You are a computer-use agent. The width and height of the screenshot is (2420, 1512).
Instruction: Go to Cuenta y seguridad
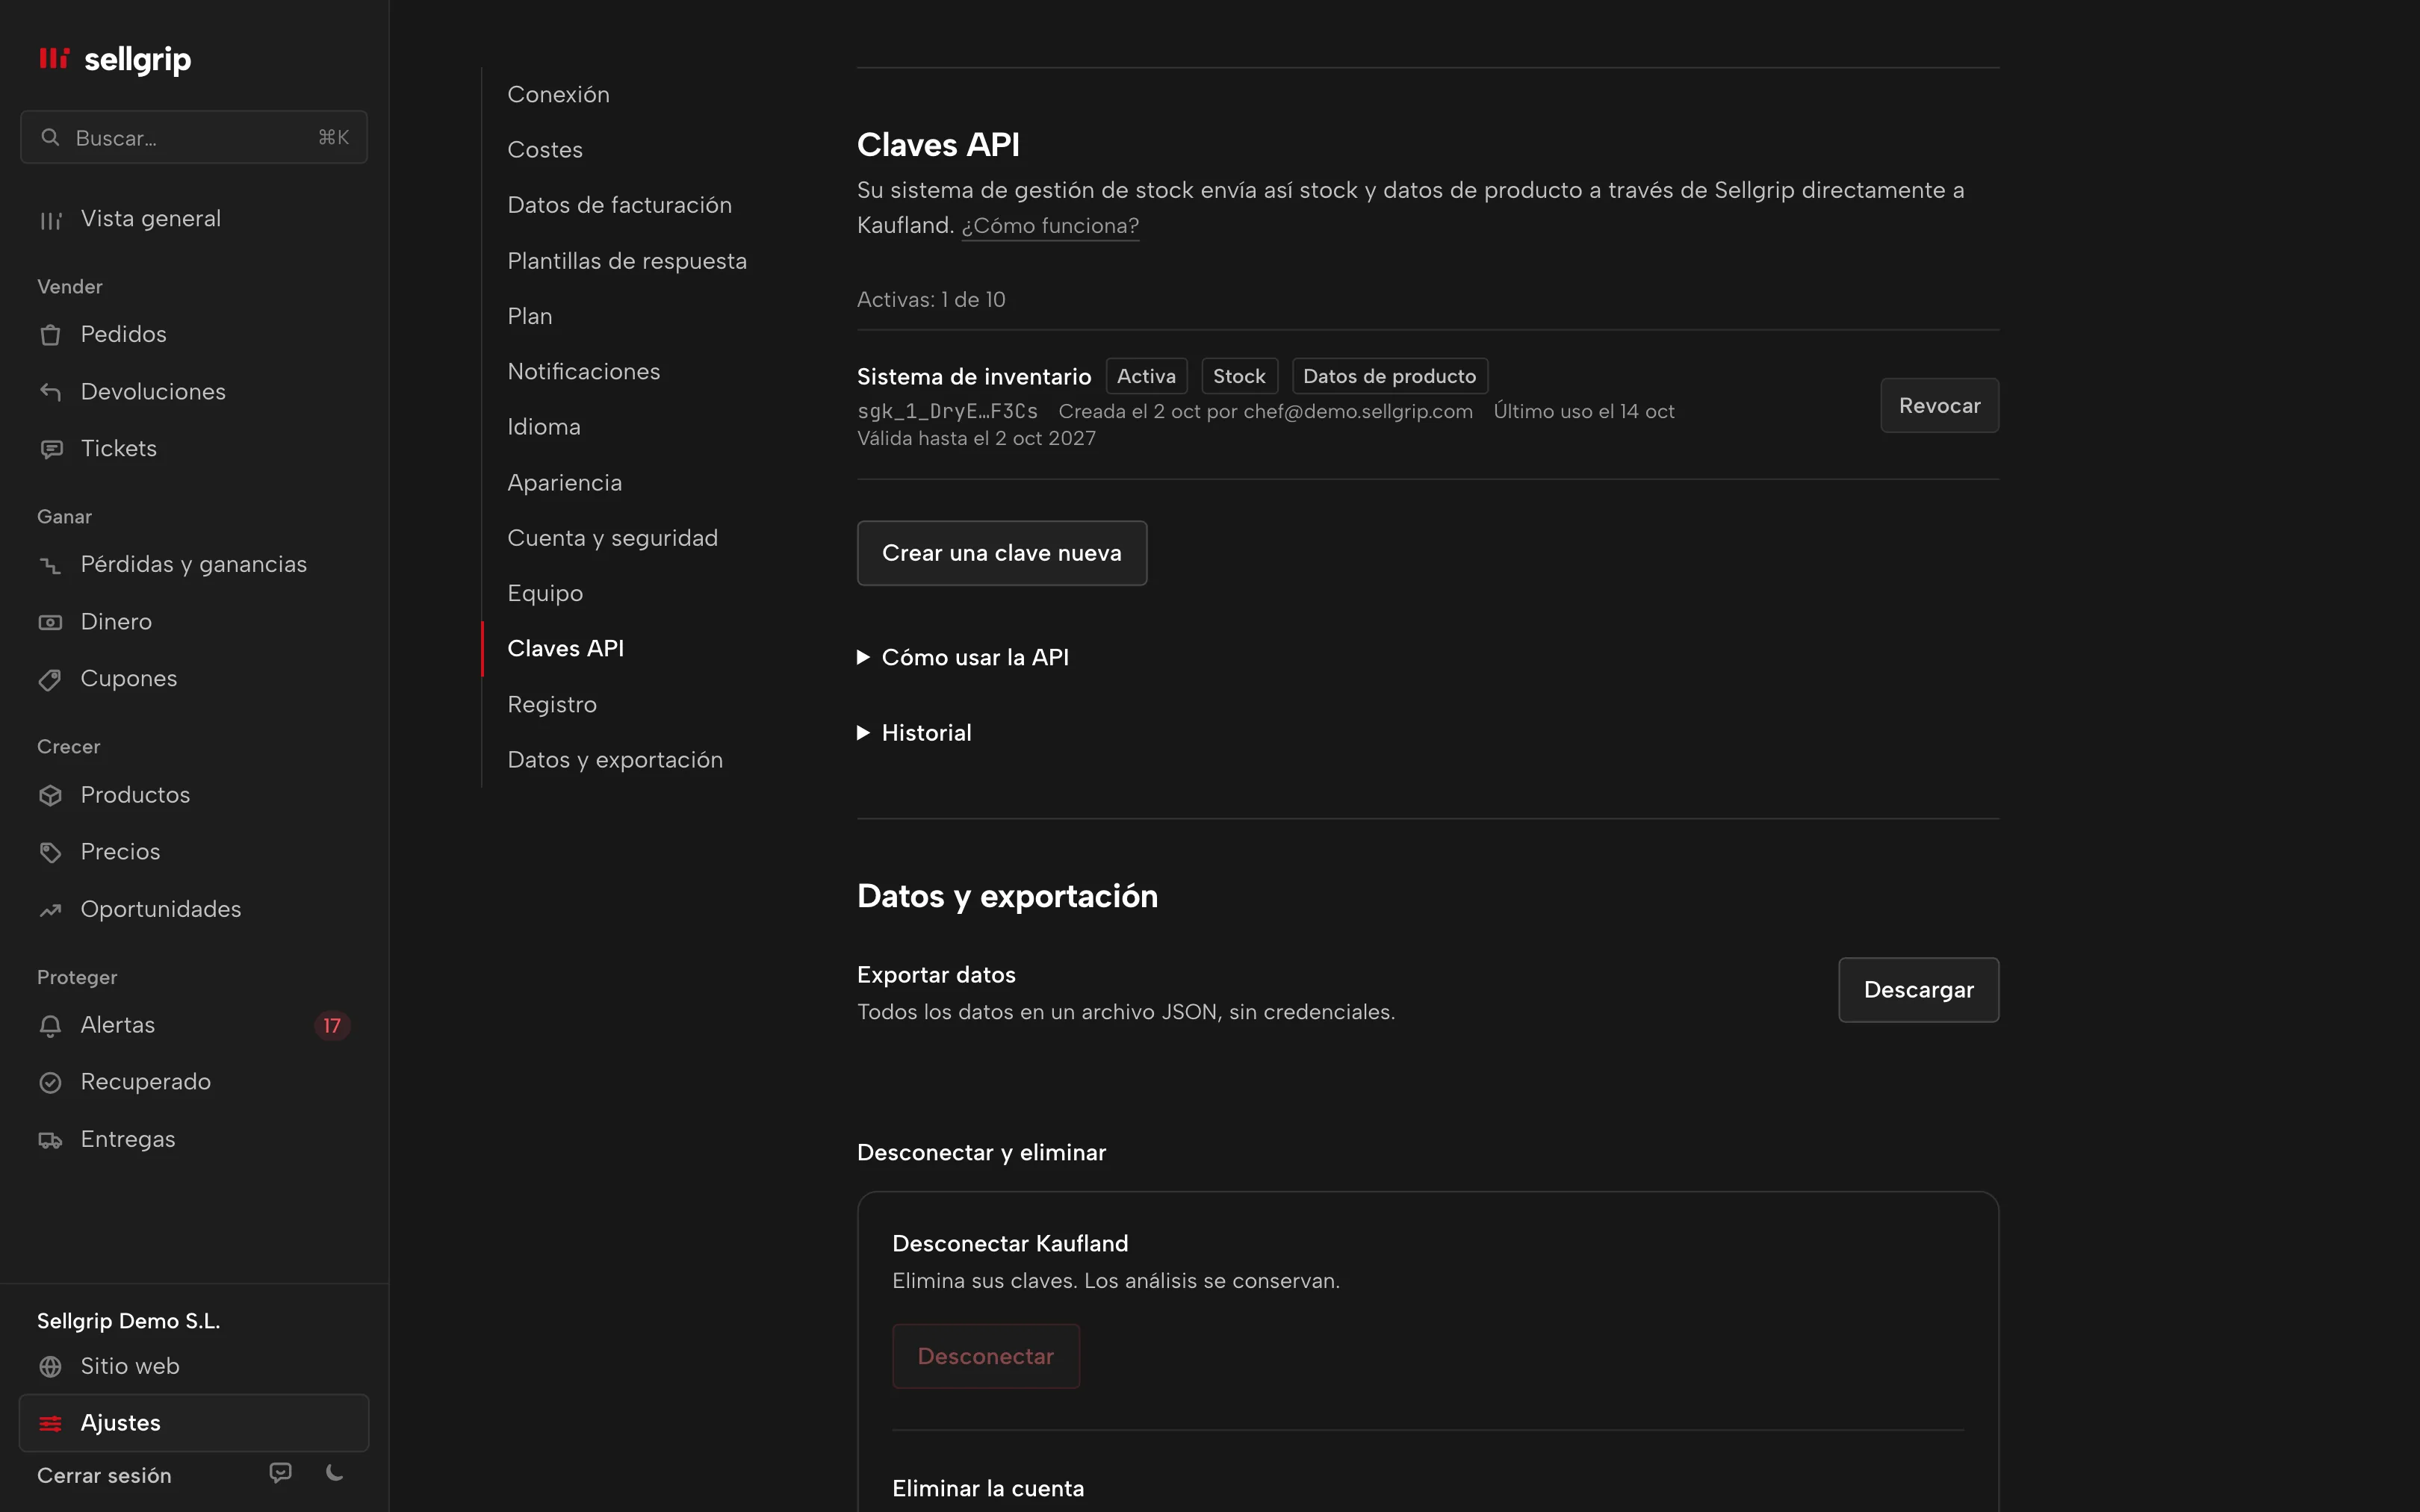pos(612,538)
